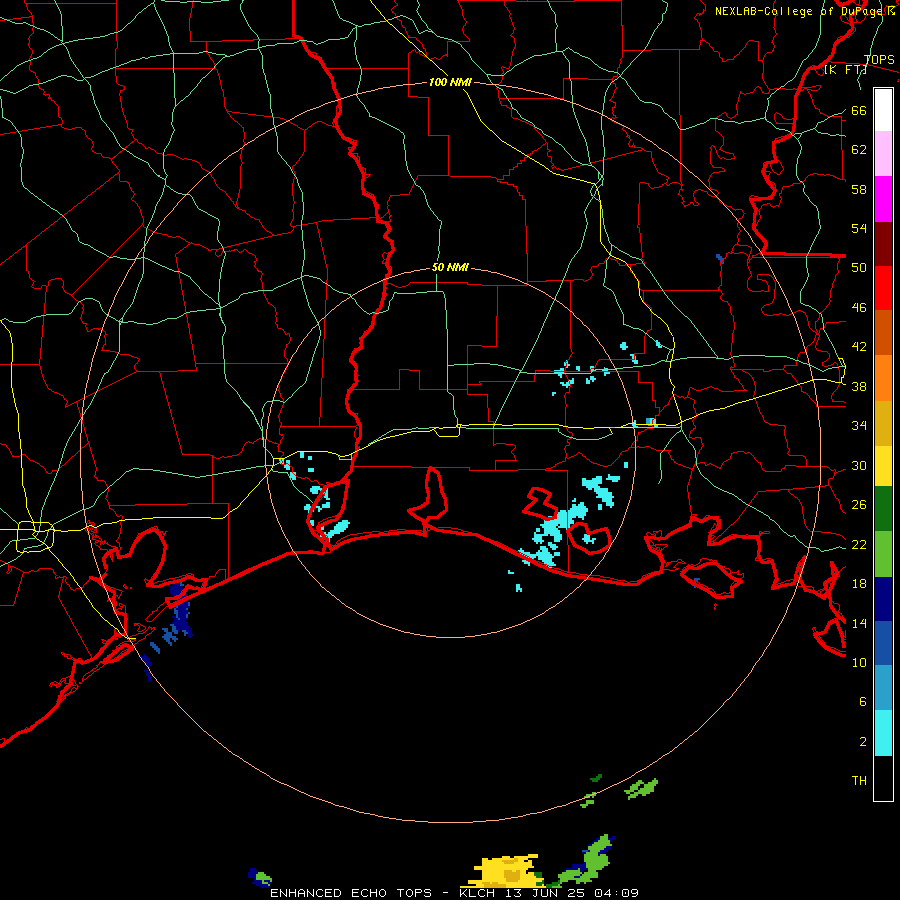Screen dimensions: 900x900
Task: Select the black TH legend swatch
Action: click(883, 778)
